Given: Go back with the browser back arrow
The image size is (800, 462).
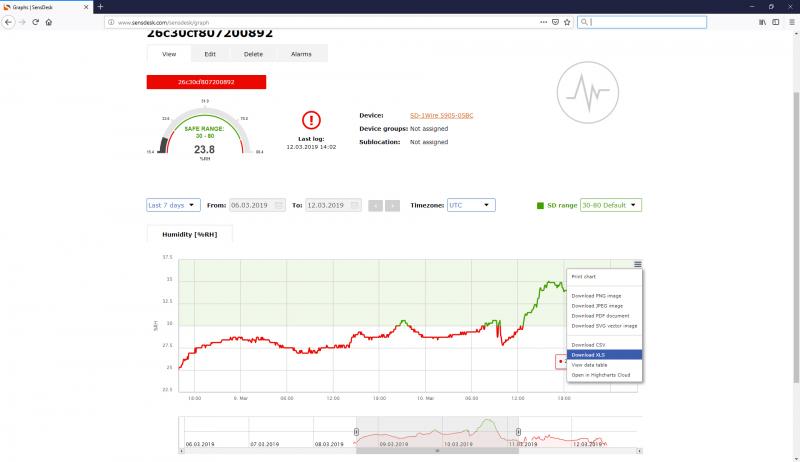Looking at the screenshot, I should click(9, 21).
